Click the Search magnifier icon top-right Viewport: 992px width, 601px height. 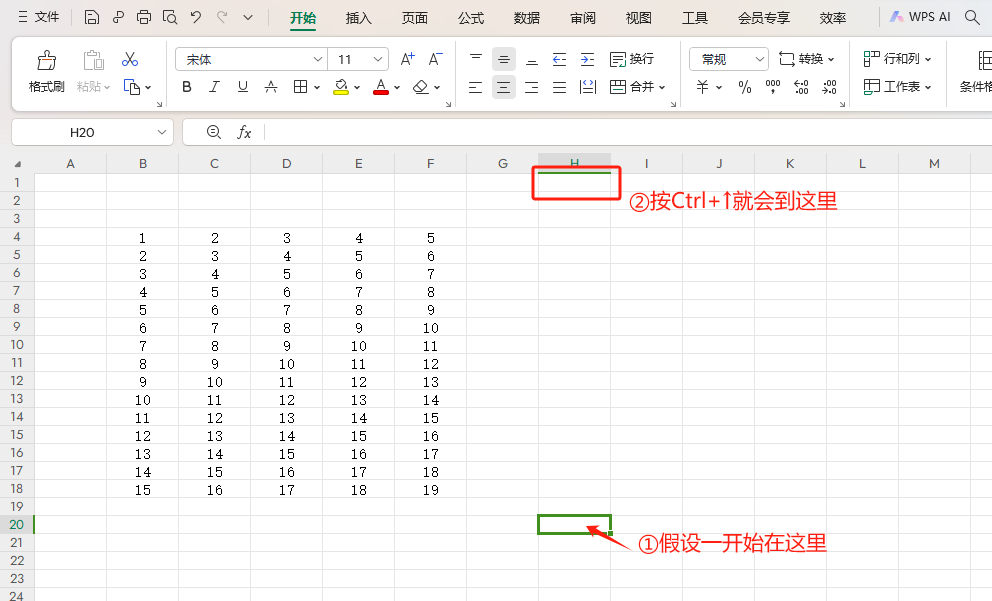(x=972, y=18)
